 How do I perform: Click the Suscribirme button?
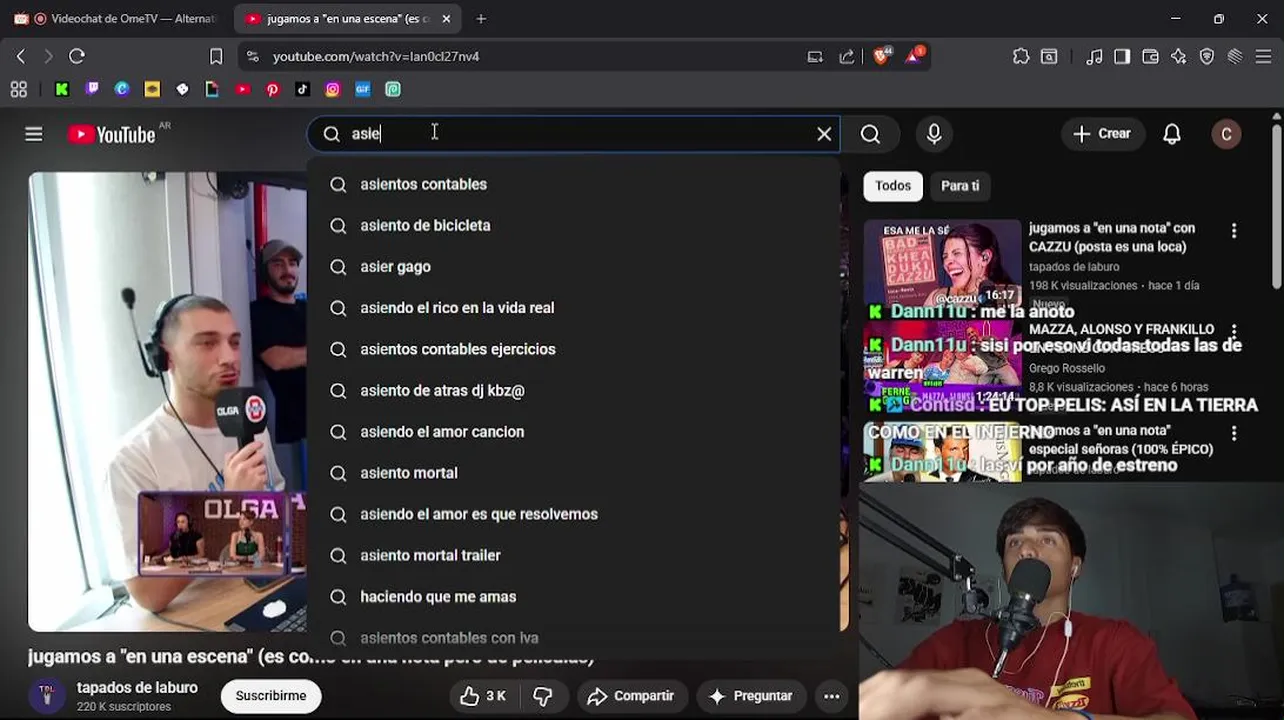coord(271,696)
